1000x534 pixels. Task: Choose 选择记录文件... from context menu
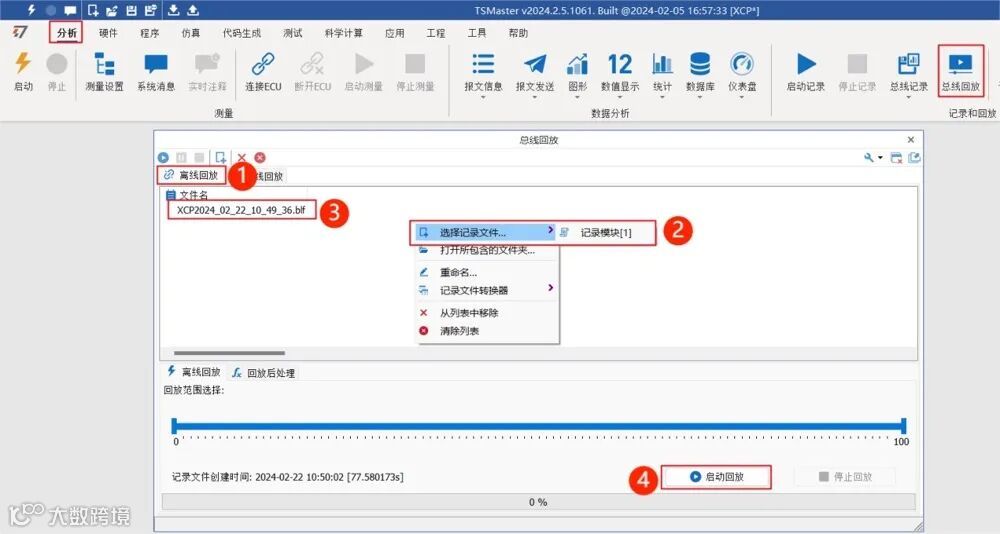485,233
